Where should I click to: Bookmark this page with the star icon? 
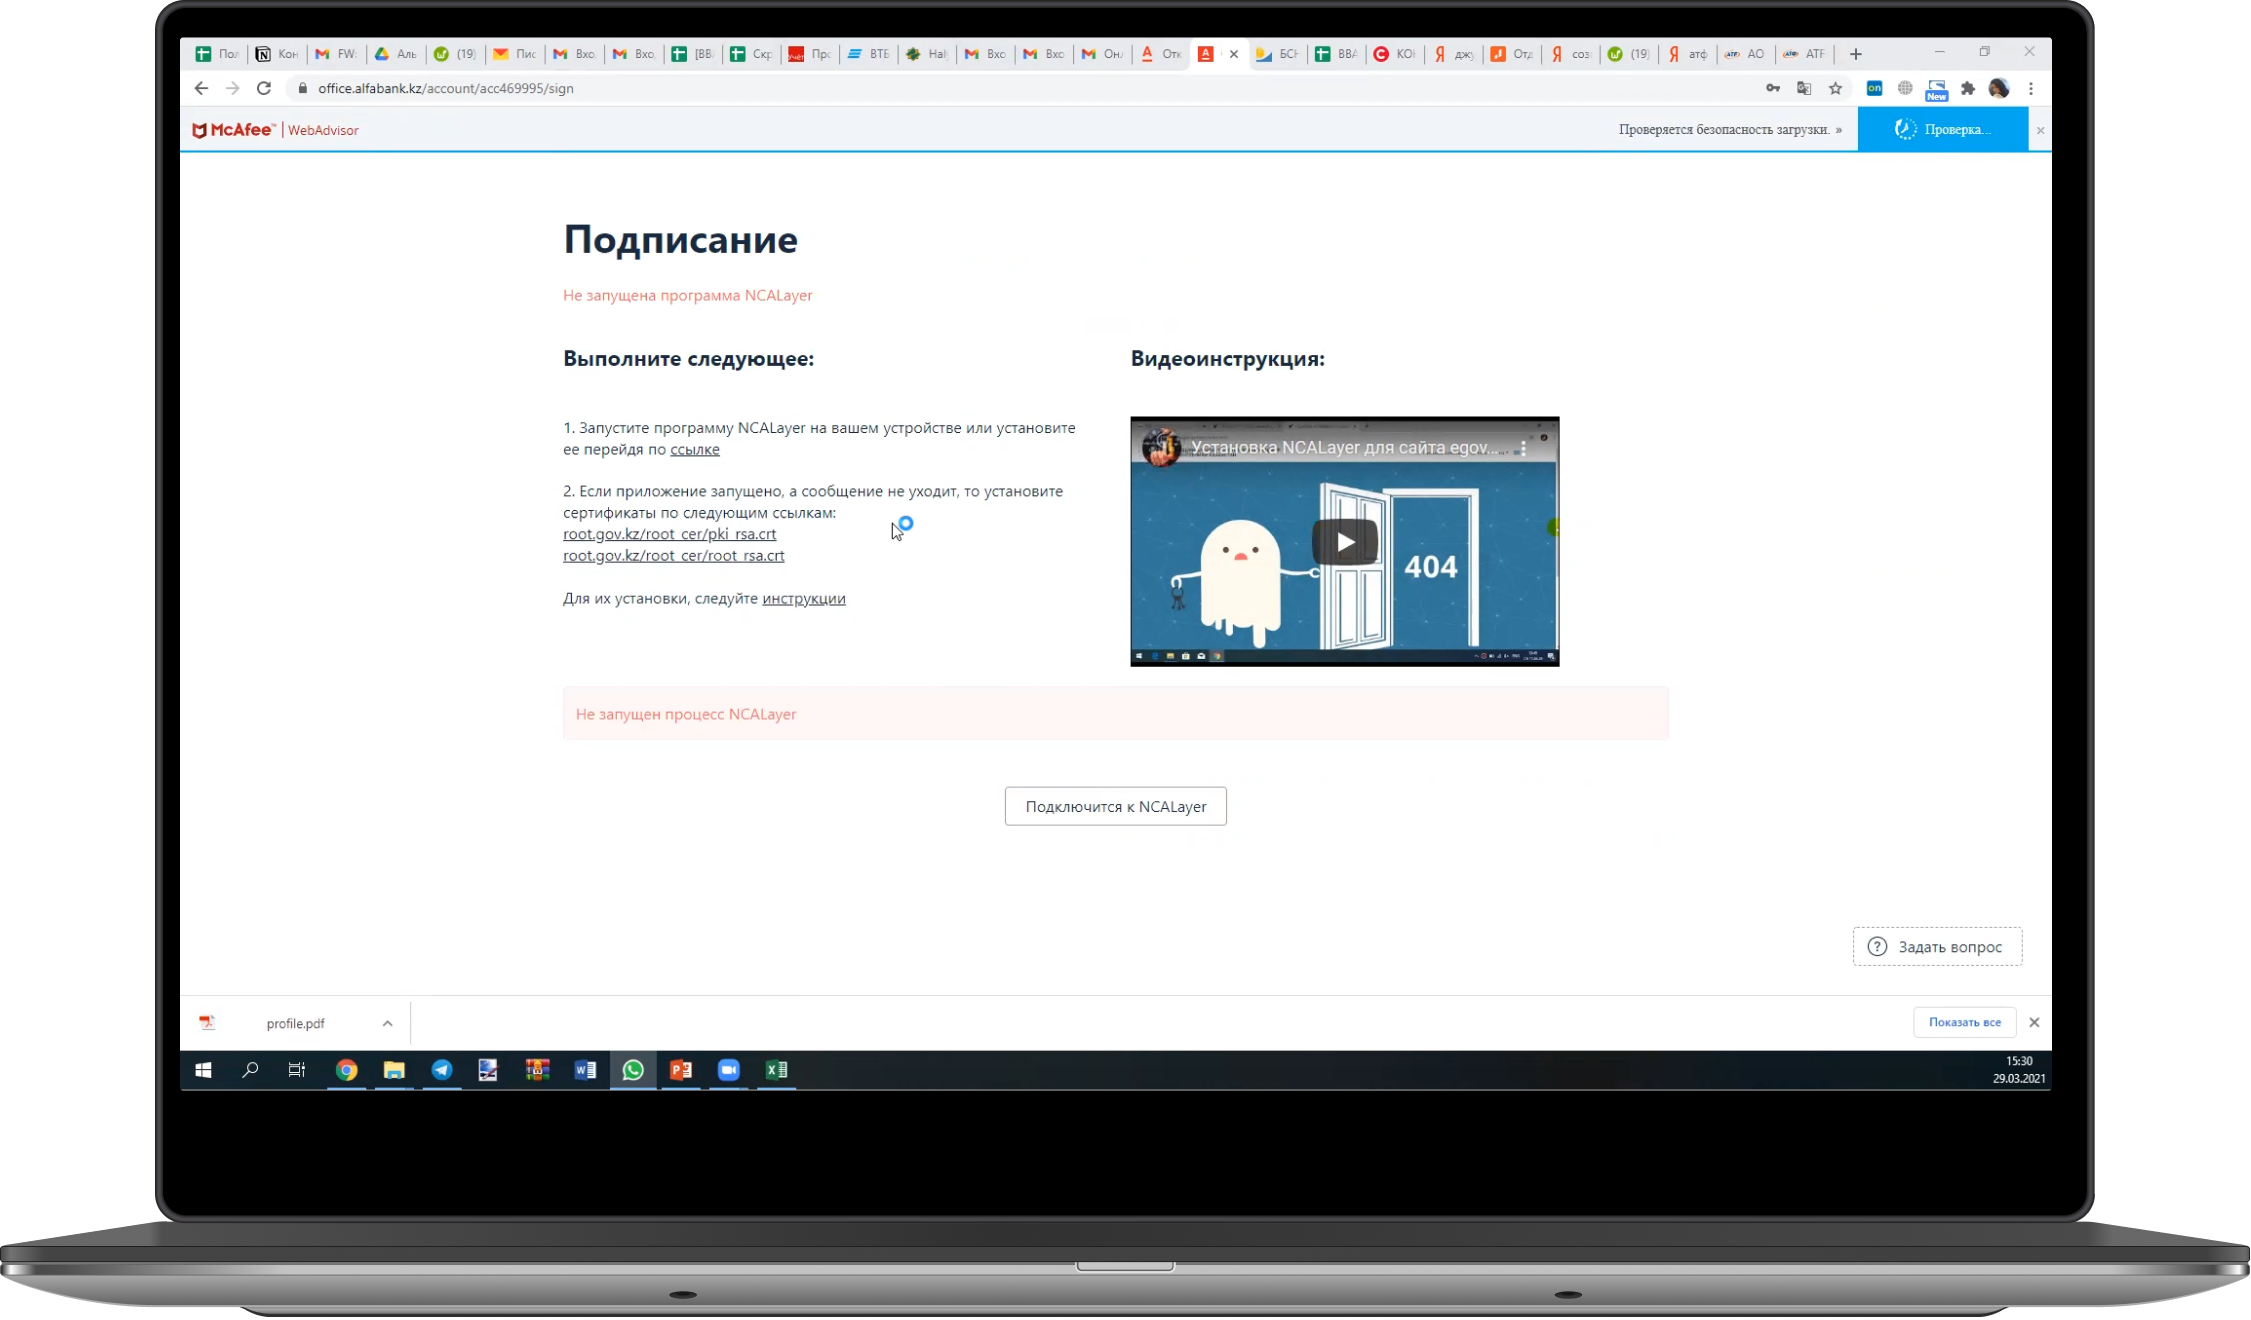pos(1835,88)
